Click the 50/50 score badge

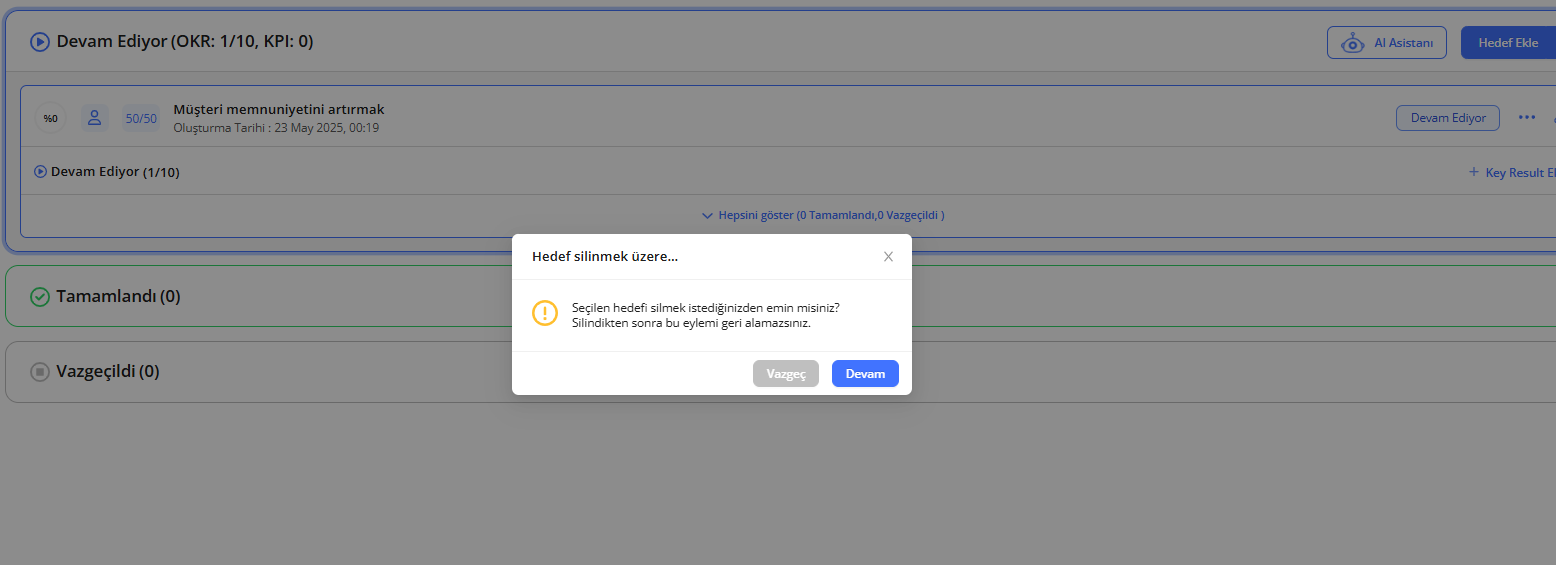coord(140,118)
